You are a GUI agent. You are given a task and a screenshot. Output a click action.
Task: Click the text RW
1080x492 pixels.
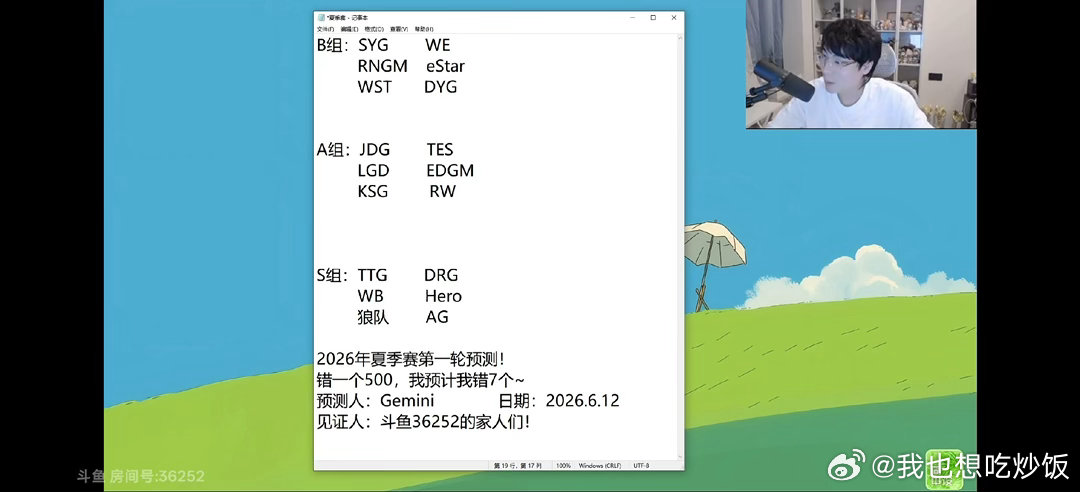[x=442, y=191]
